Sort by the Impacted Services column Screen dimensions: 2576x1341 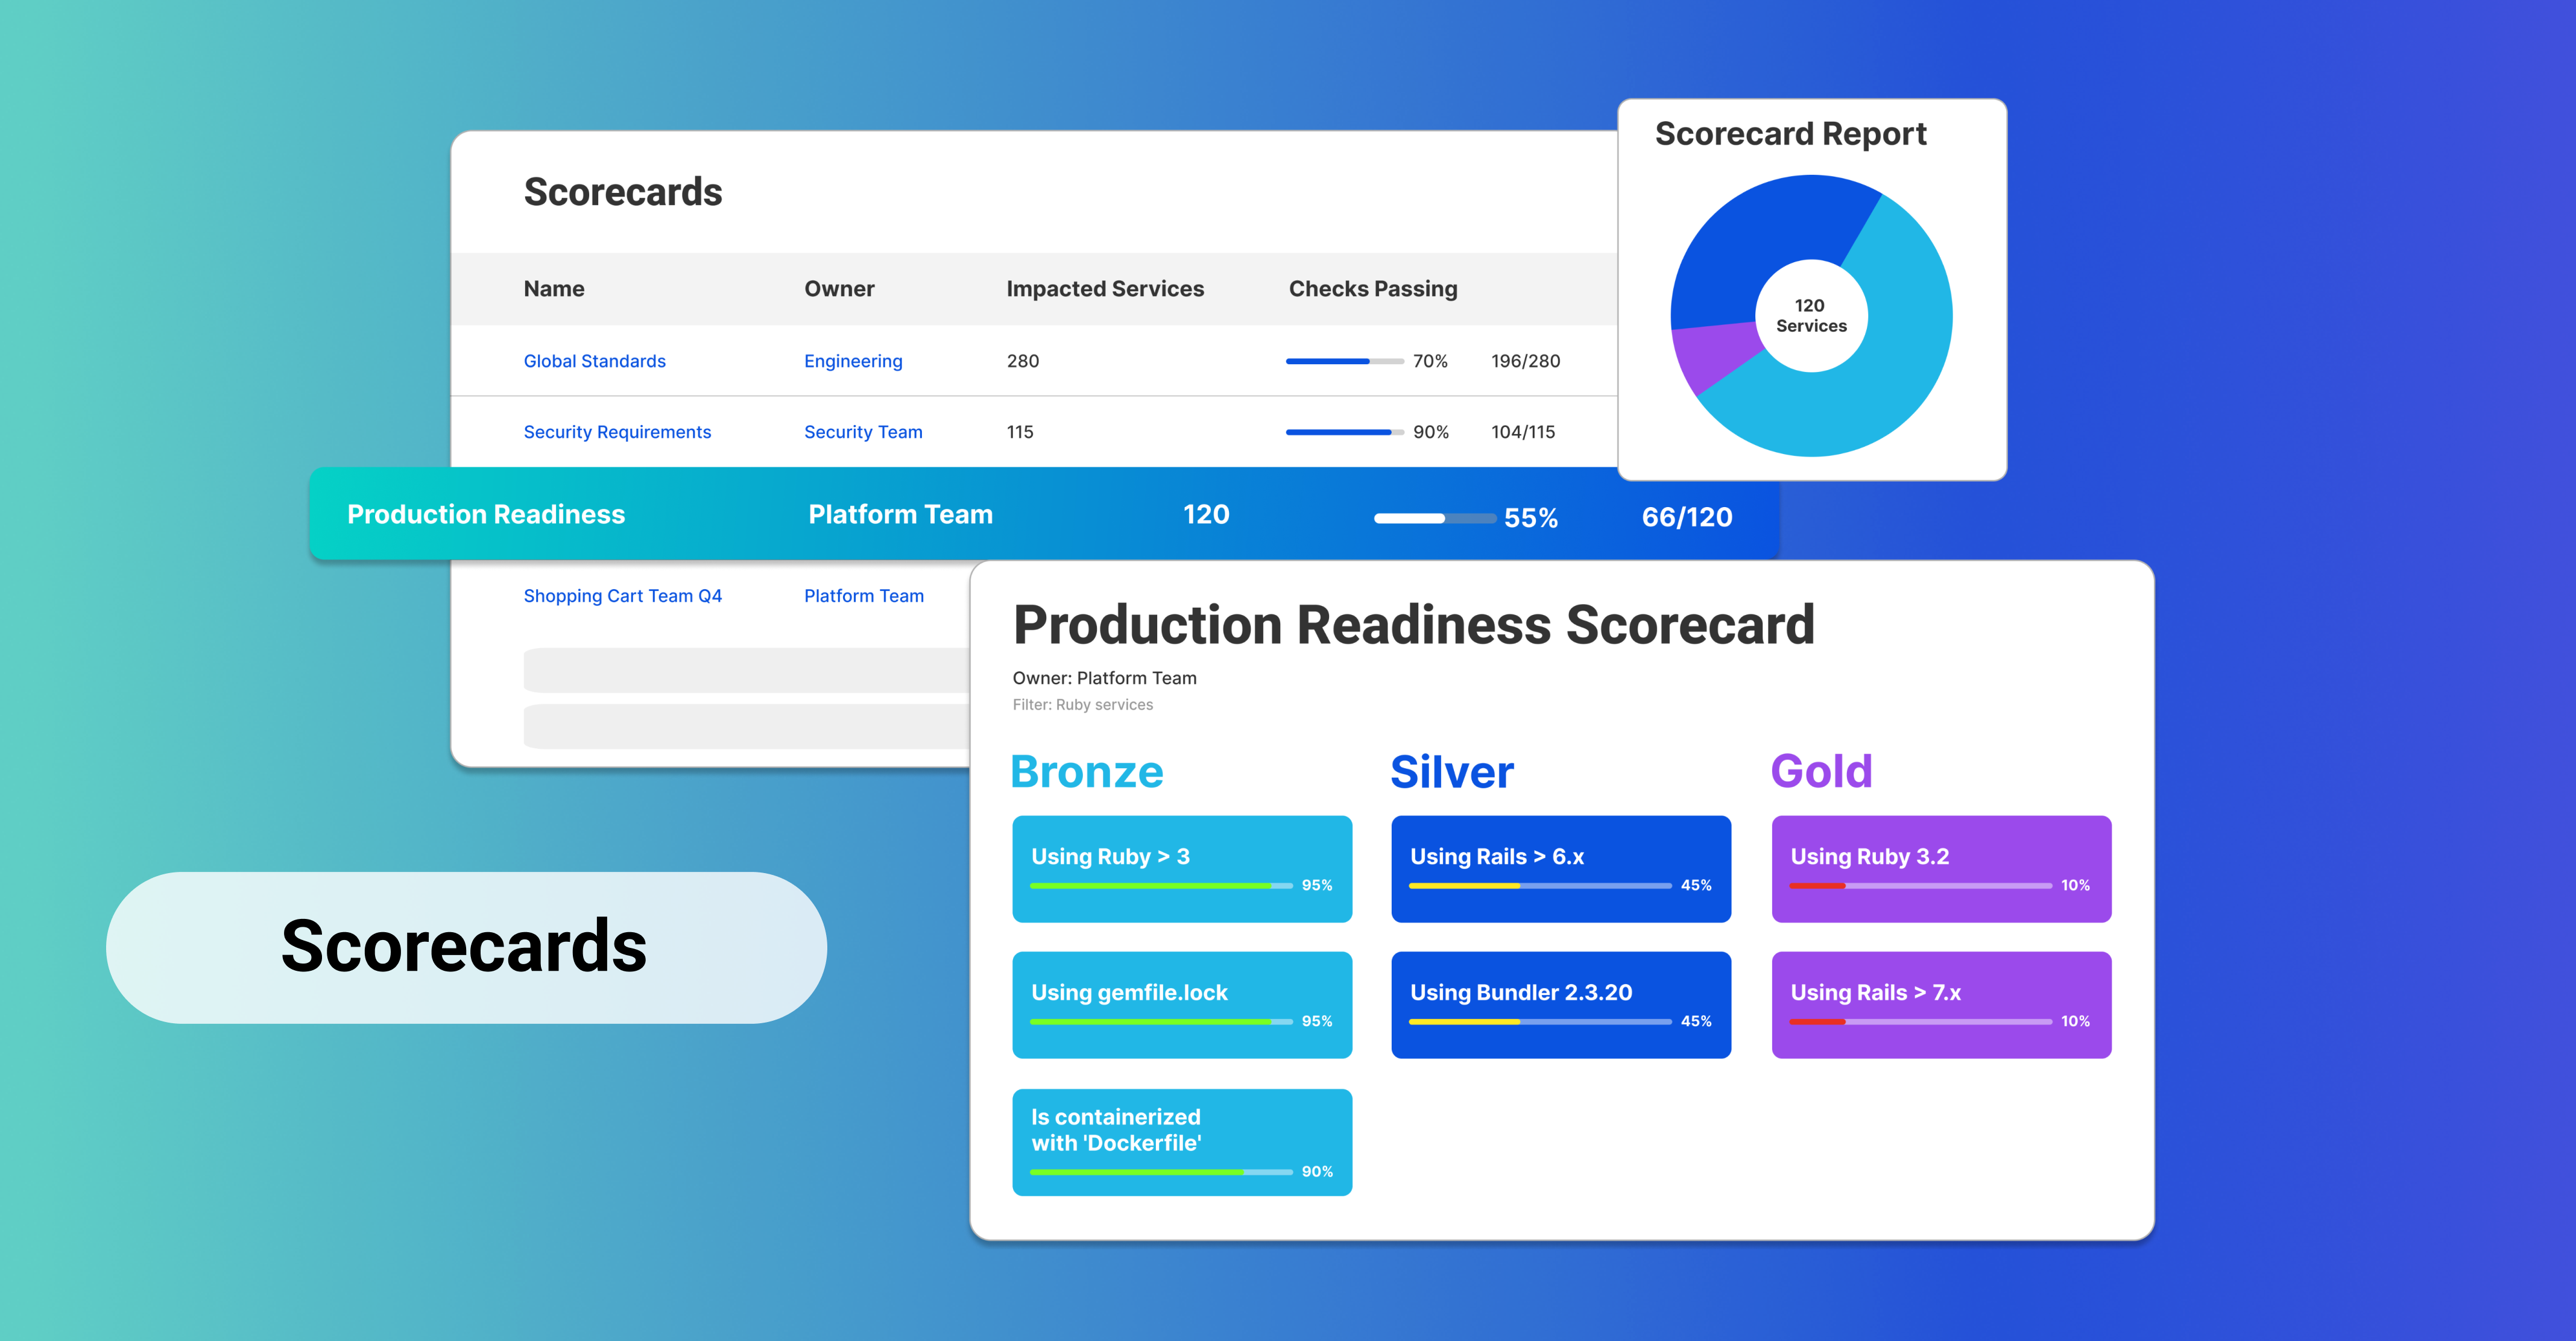pyautogui.click(x=1105, y=288)
